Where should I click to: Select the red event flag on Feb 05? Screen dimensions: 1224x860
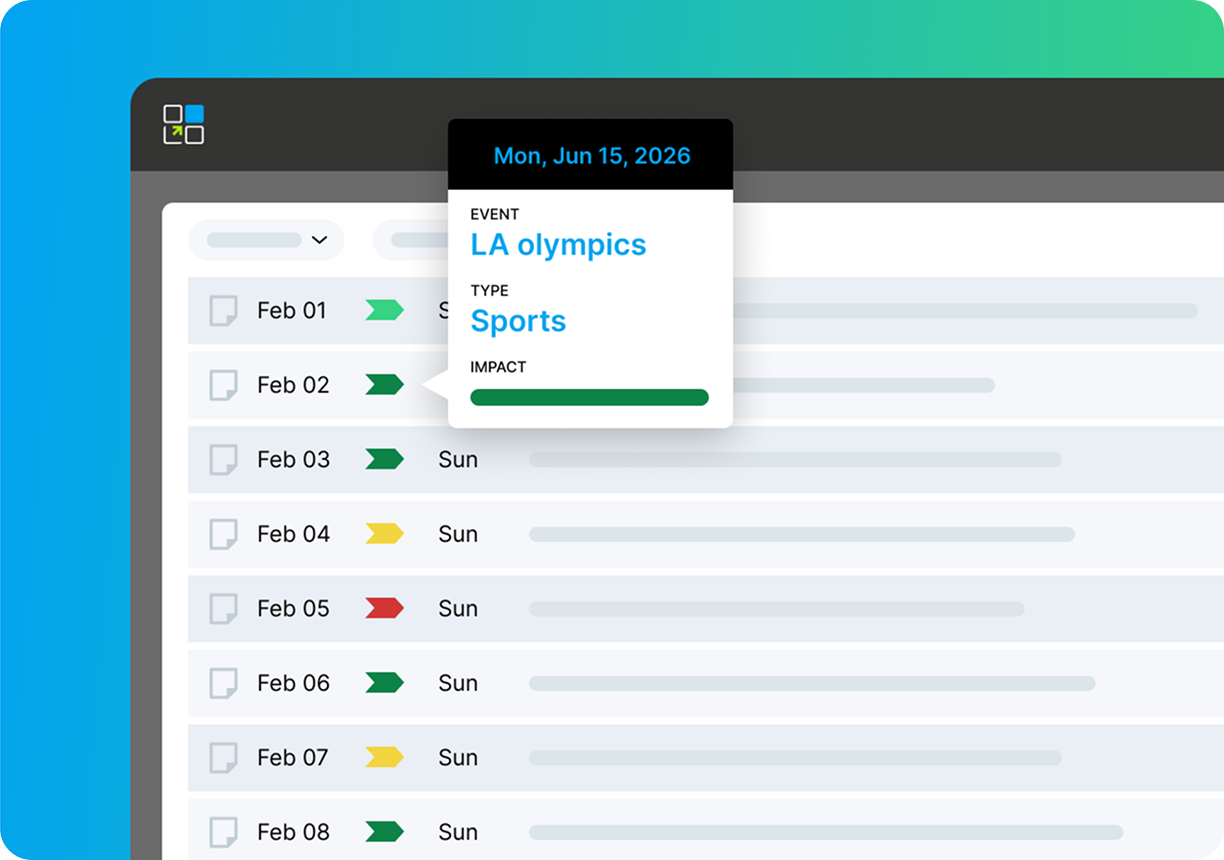click(x=384, y=608)
